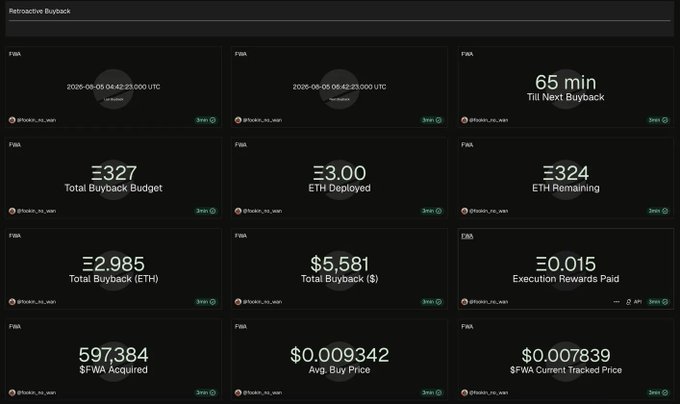Image resolution: width=680 pixels, height=404 pixels.
Task: Open the FWA query title on Total Buyback ($) card
Action: pyautogui.click(x=241, y=236)
